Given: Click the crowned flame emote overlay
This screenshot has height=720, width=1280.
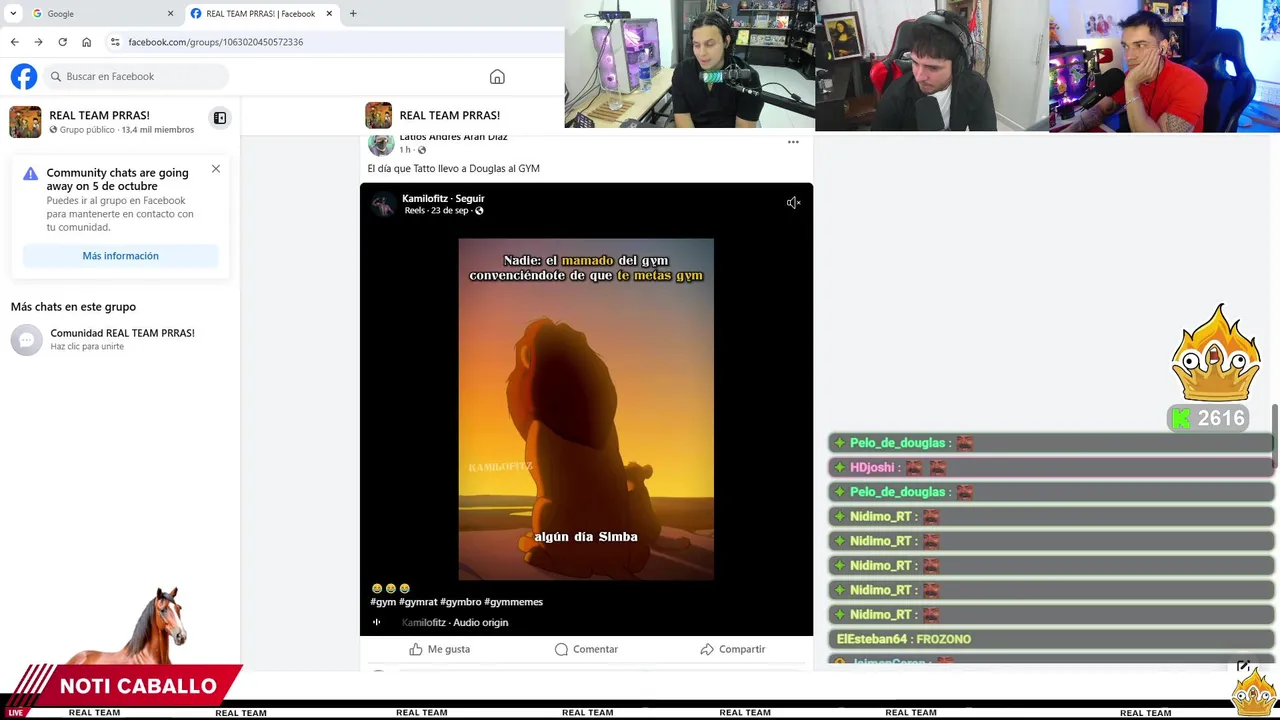Looking at the screenshot, I should (1216, 353).
